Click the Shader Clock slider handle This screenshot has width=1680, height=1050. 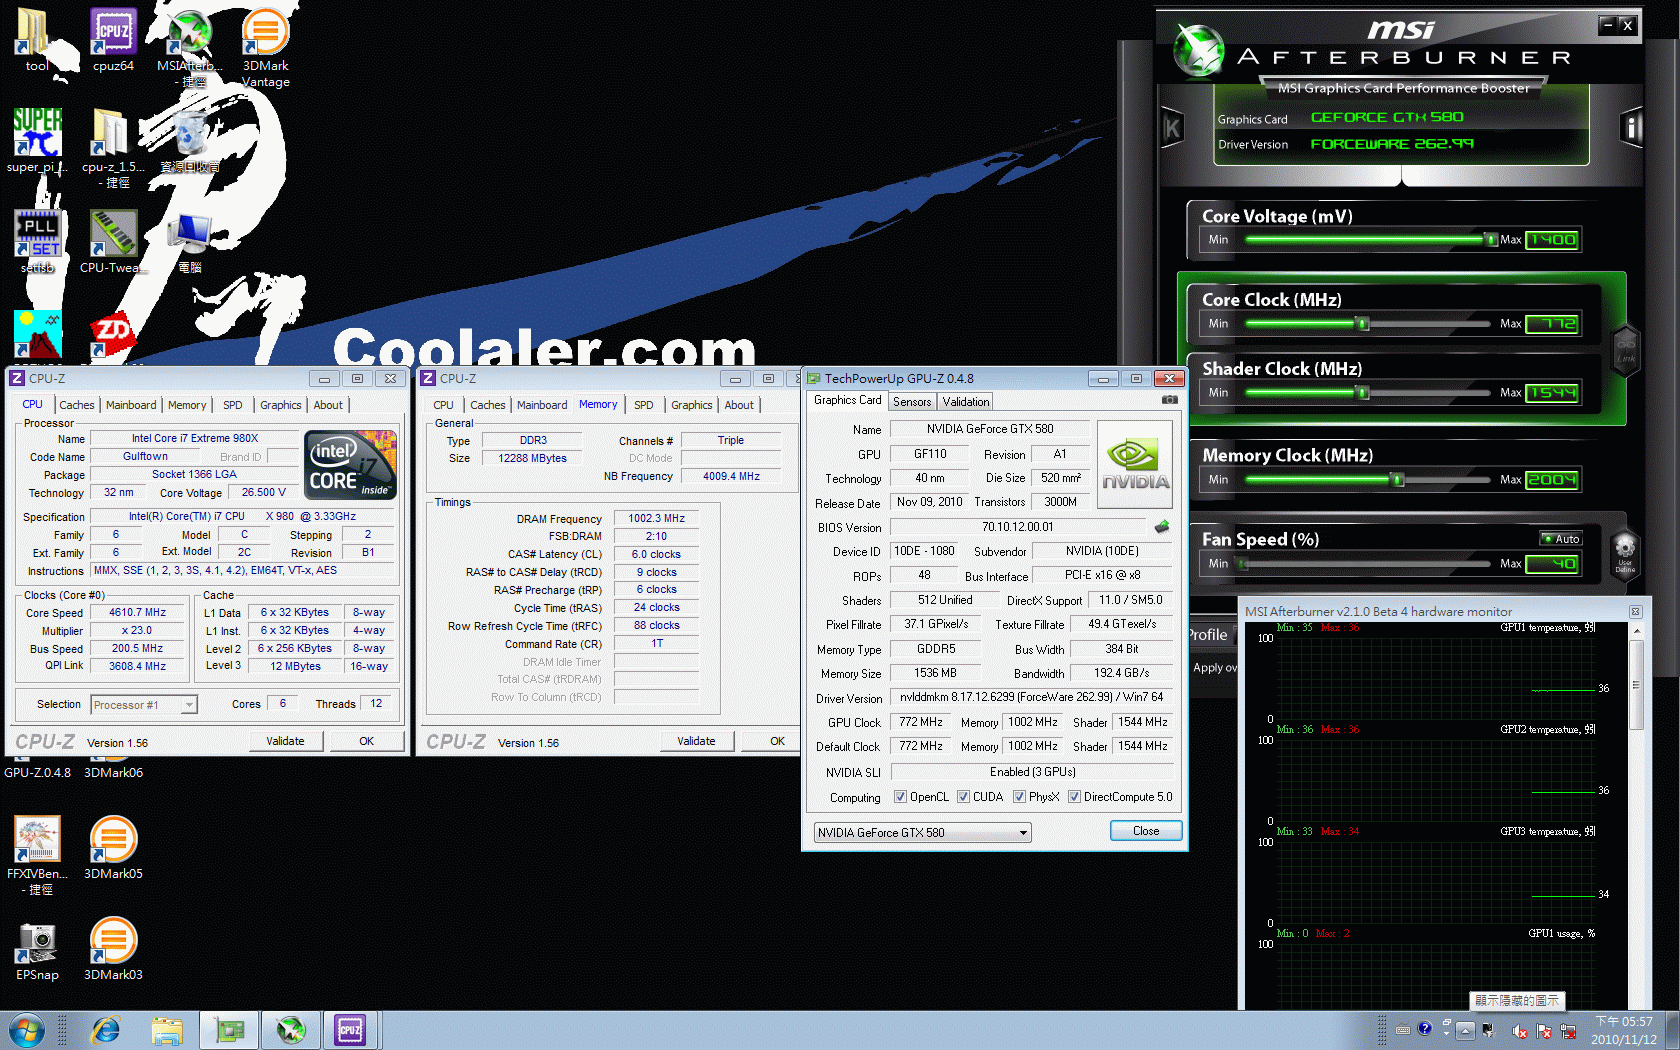point(1362,393)
